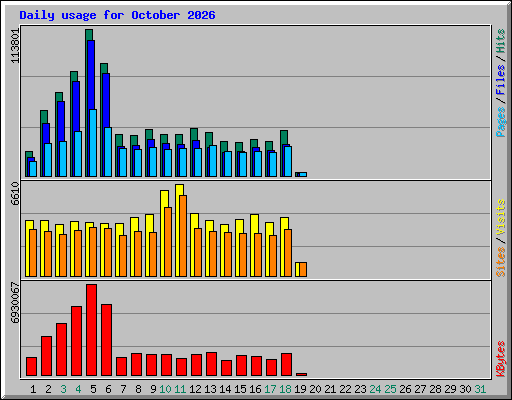Click the day 8 axis label
This screenshot has width=512, height=400.
(x=138, y=389)
